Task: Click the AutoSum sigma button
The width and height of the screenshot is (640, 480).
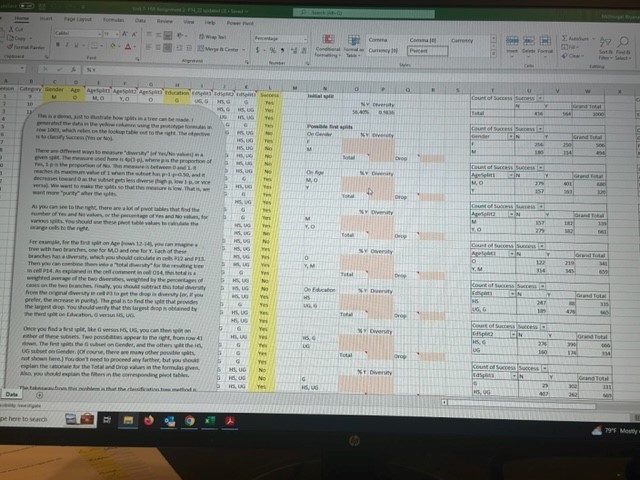Action: click(575, 39)
